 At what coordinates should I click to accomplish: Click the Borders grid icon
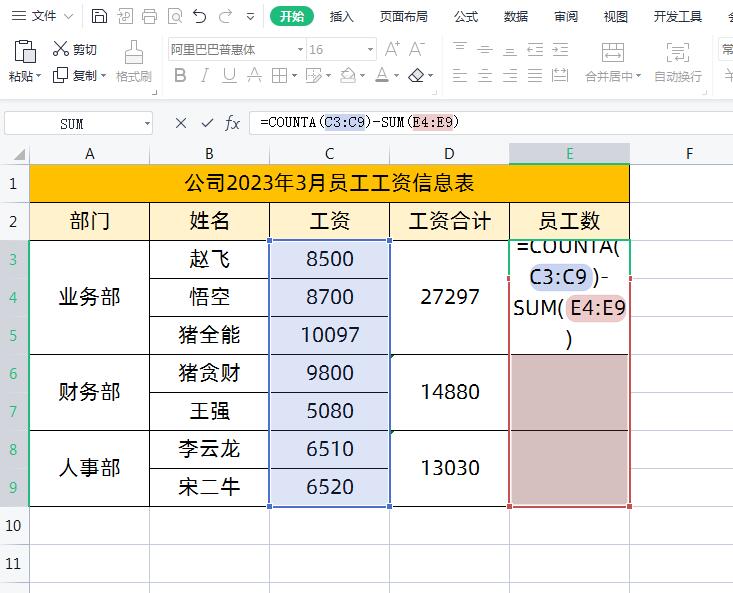tap(279, 75)
